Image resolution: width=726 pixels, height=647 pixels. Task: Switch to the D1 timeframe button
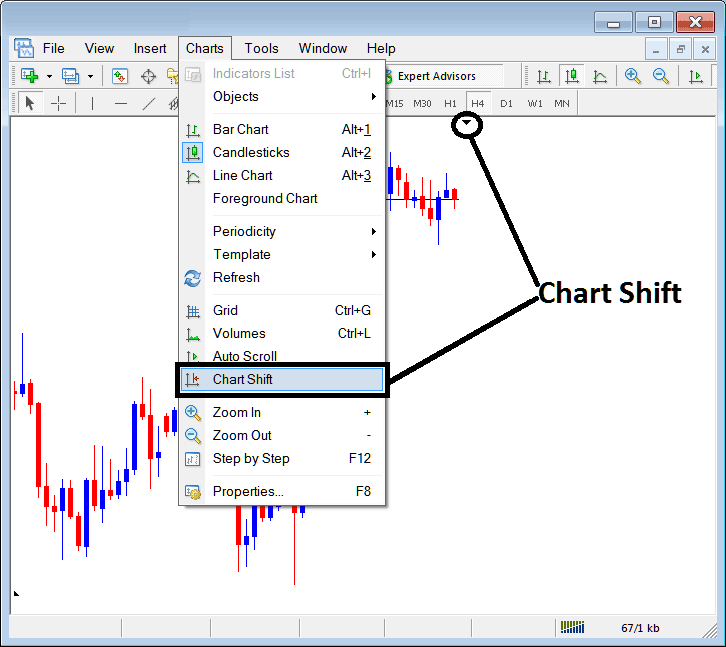point(506,103)
